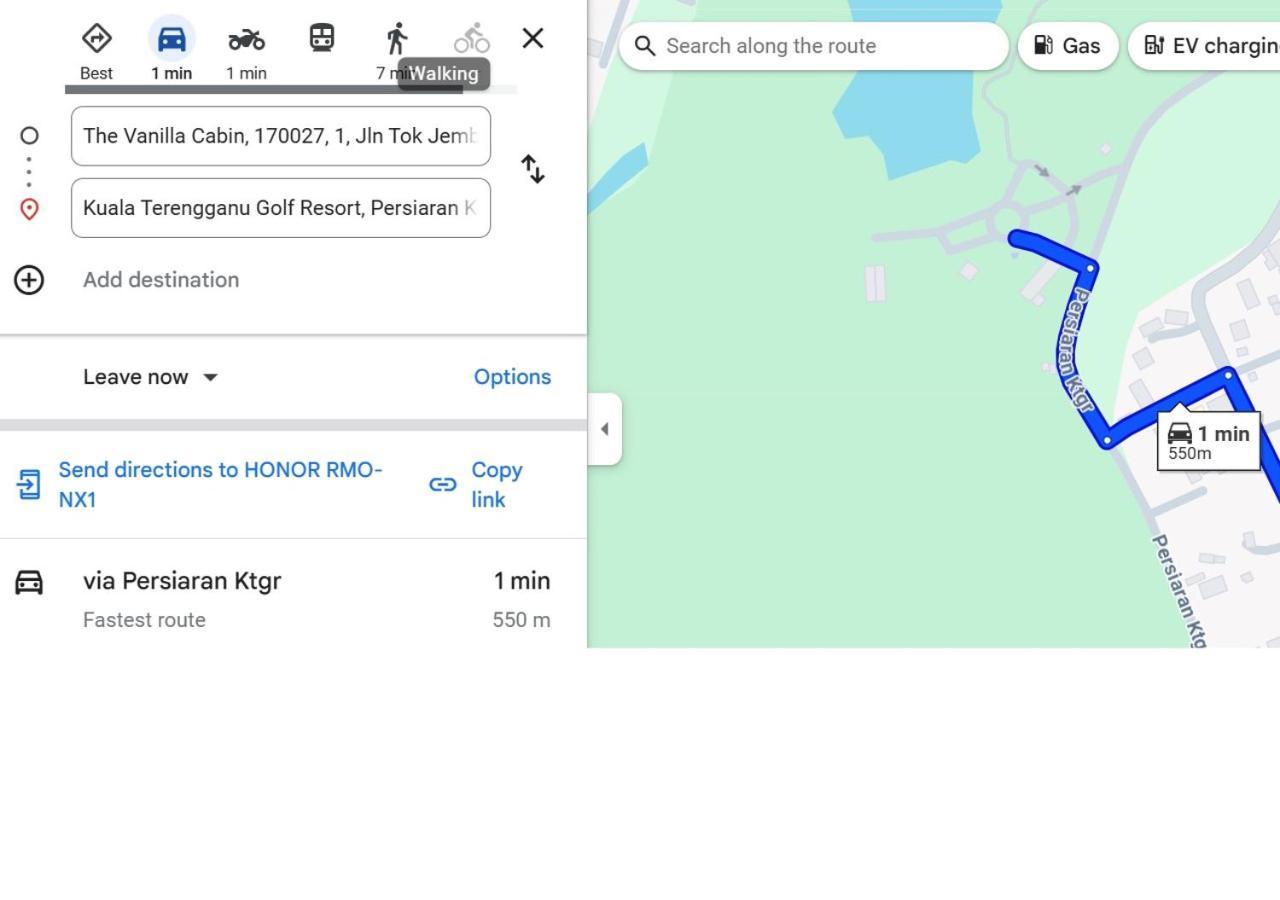Toggle the EV charging filter chip
Viewport: 1280px width, 900px height.
(x=1210, y=46)
